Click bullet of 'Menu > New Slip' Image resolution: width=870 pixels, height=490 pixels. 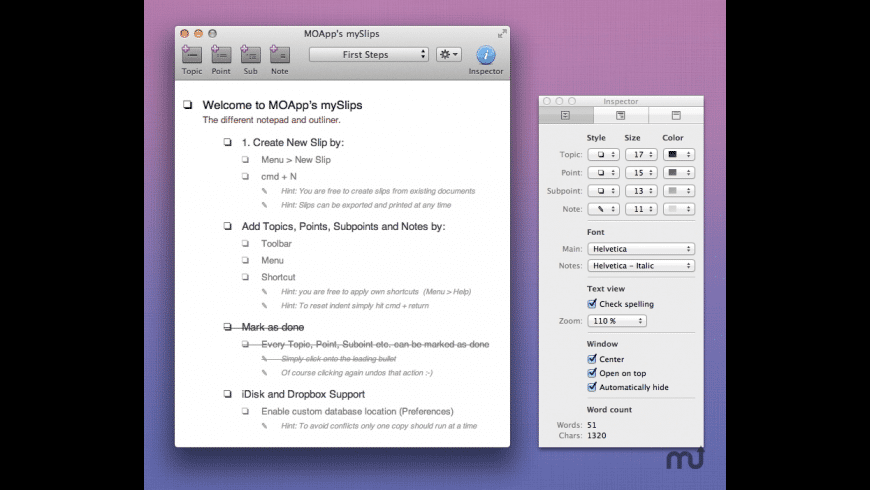pos(245,159)
